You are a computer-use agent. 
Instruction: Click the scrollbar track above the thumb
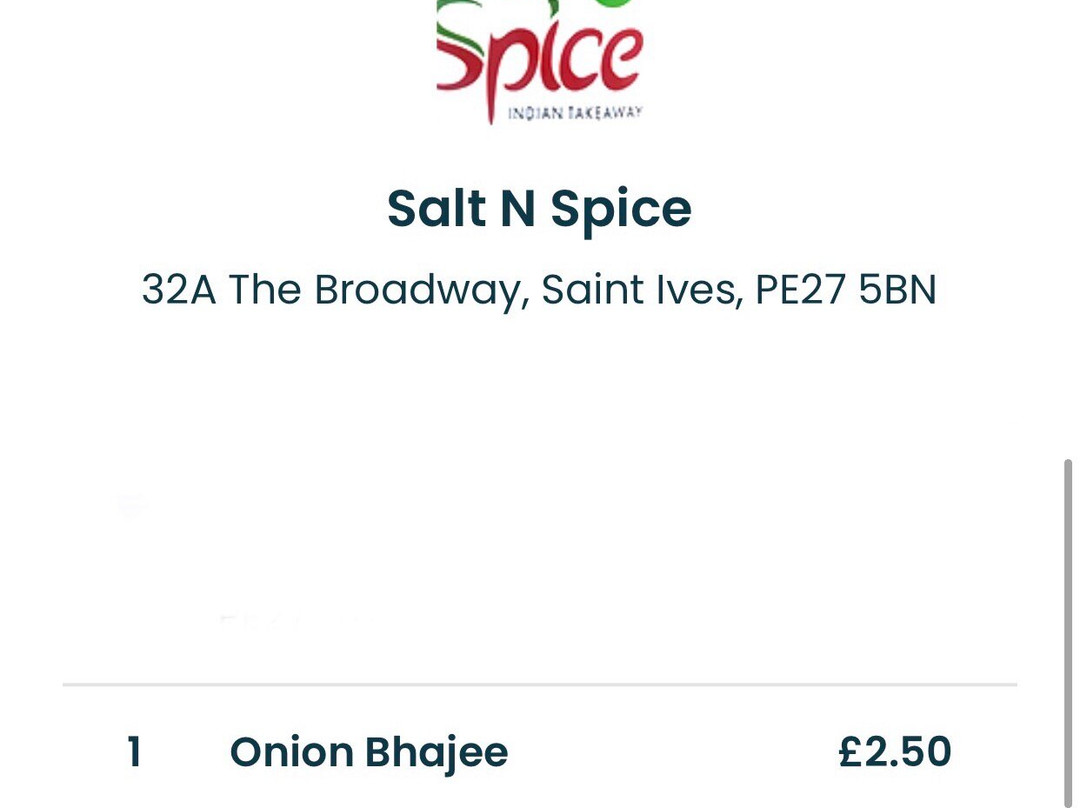pyautogui.click(x=1068, y=227)
